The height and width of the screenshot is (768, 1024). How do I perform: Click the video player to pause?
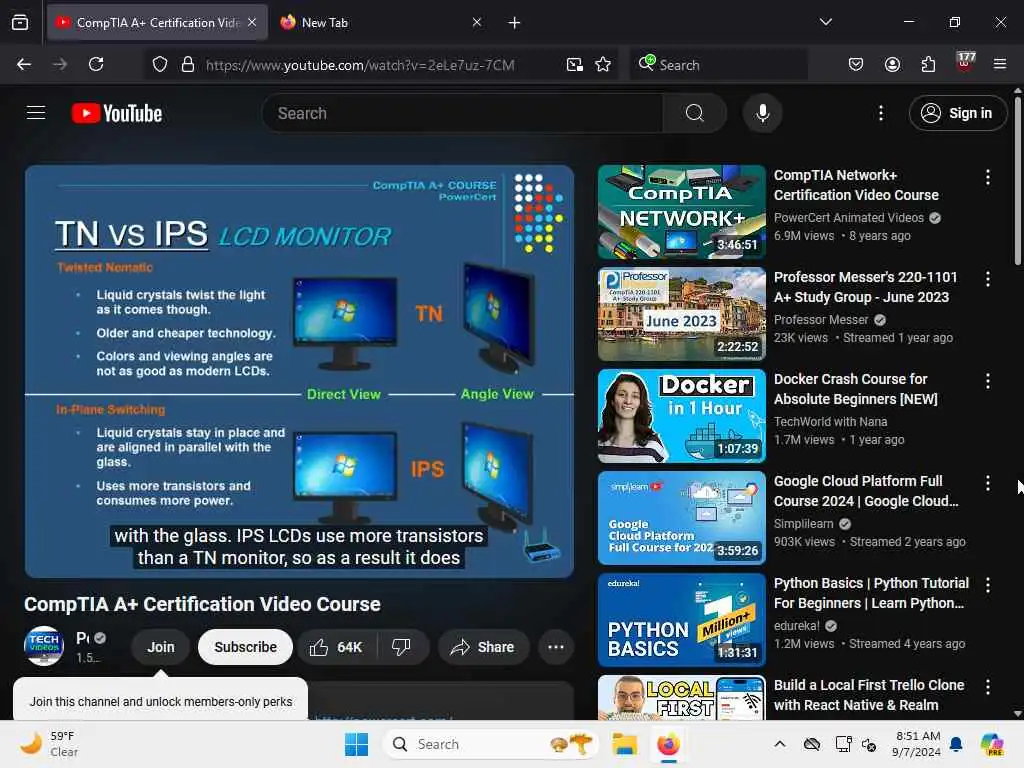coord(299,371)
